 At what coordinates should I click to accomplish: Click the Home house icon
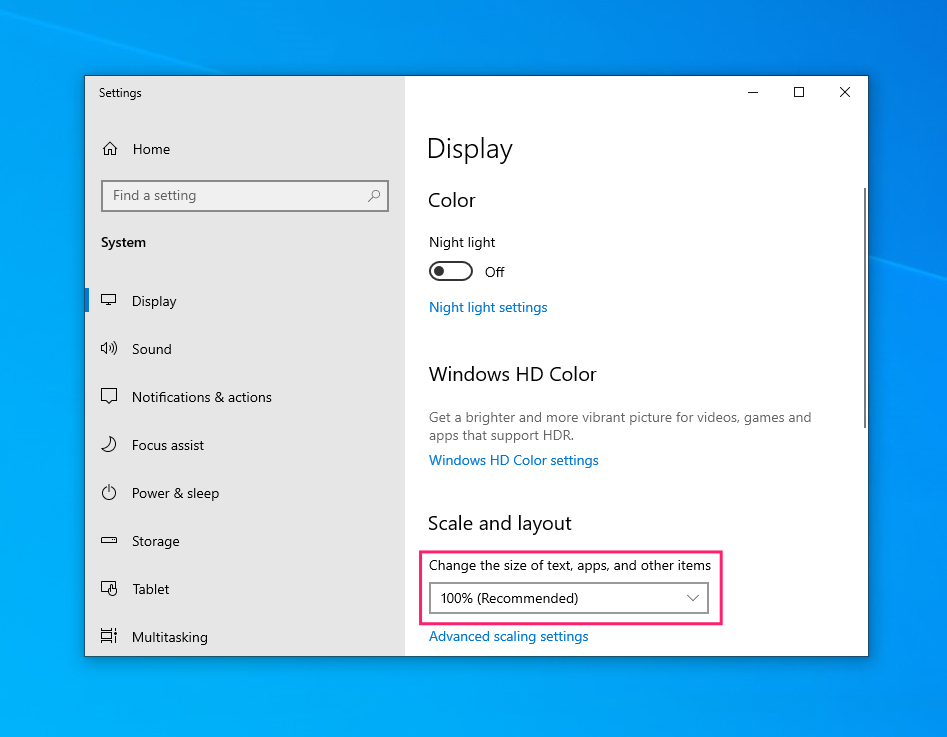pos(110,149)
